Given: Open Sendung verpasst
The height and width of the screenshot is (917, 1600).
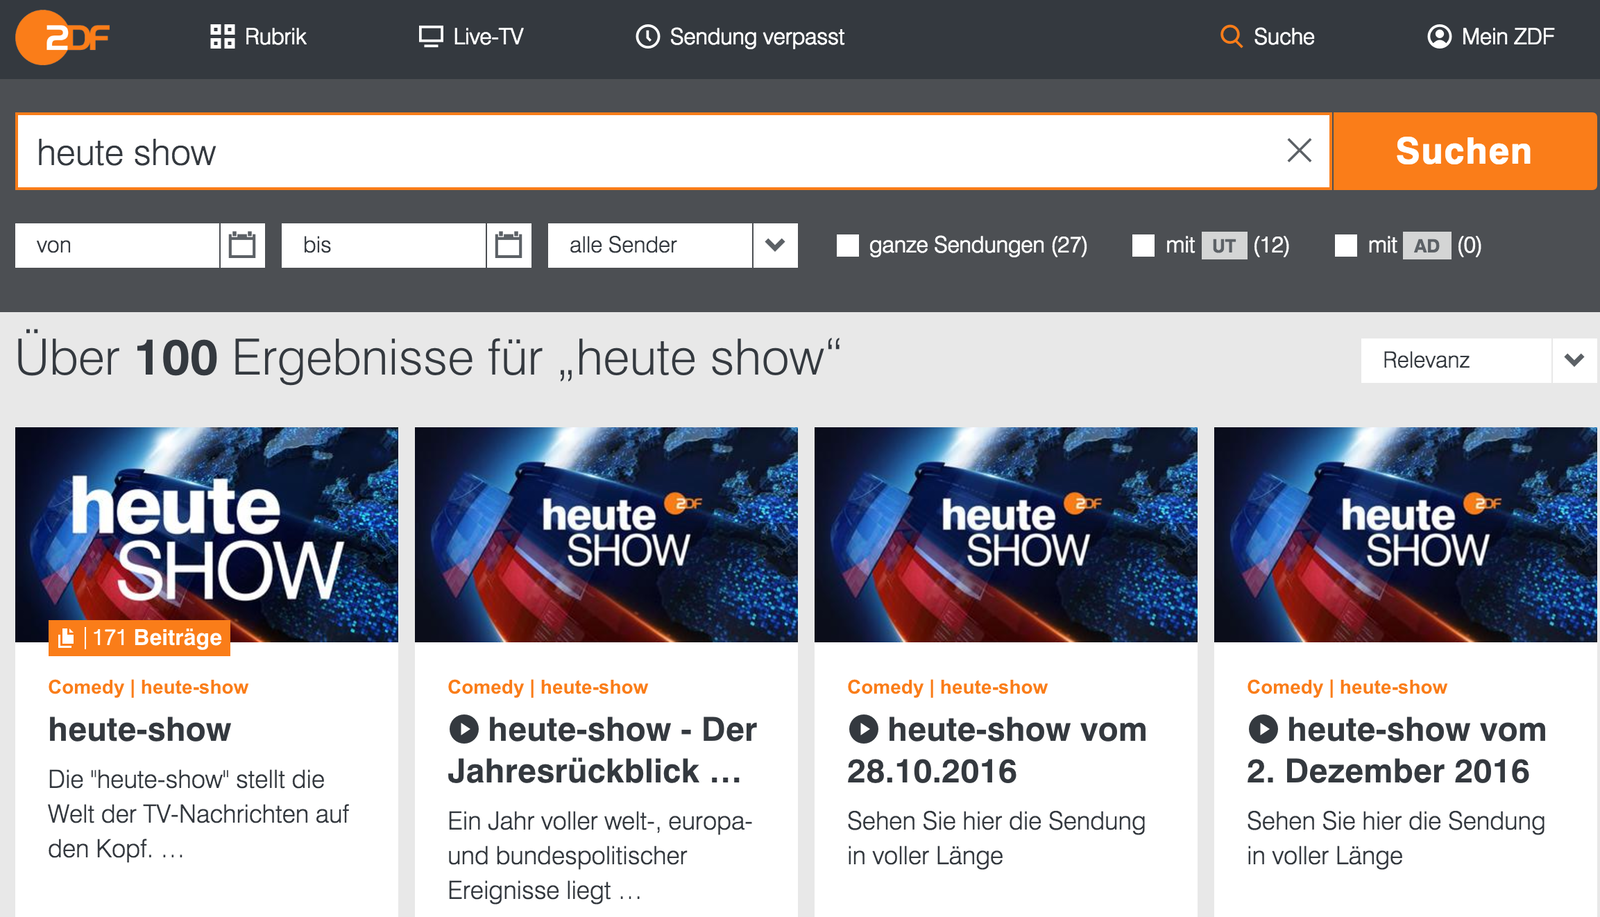Looking at the screenshot, I should coord(740,37).
